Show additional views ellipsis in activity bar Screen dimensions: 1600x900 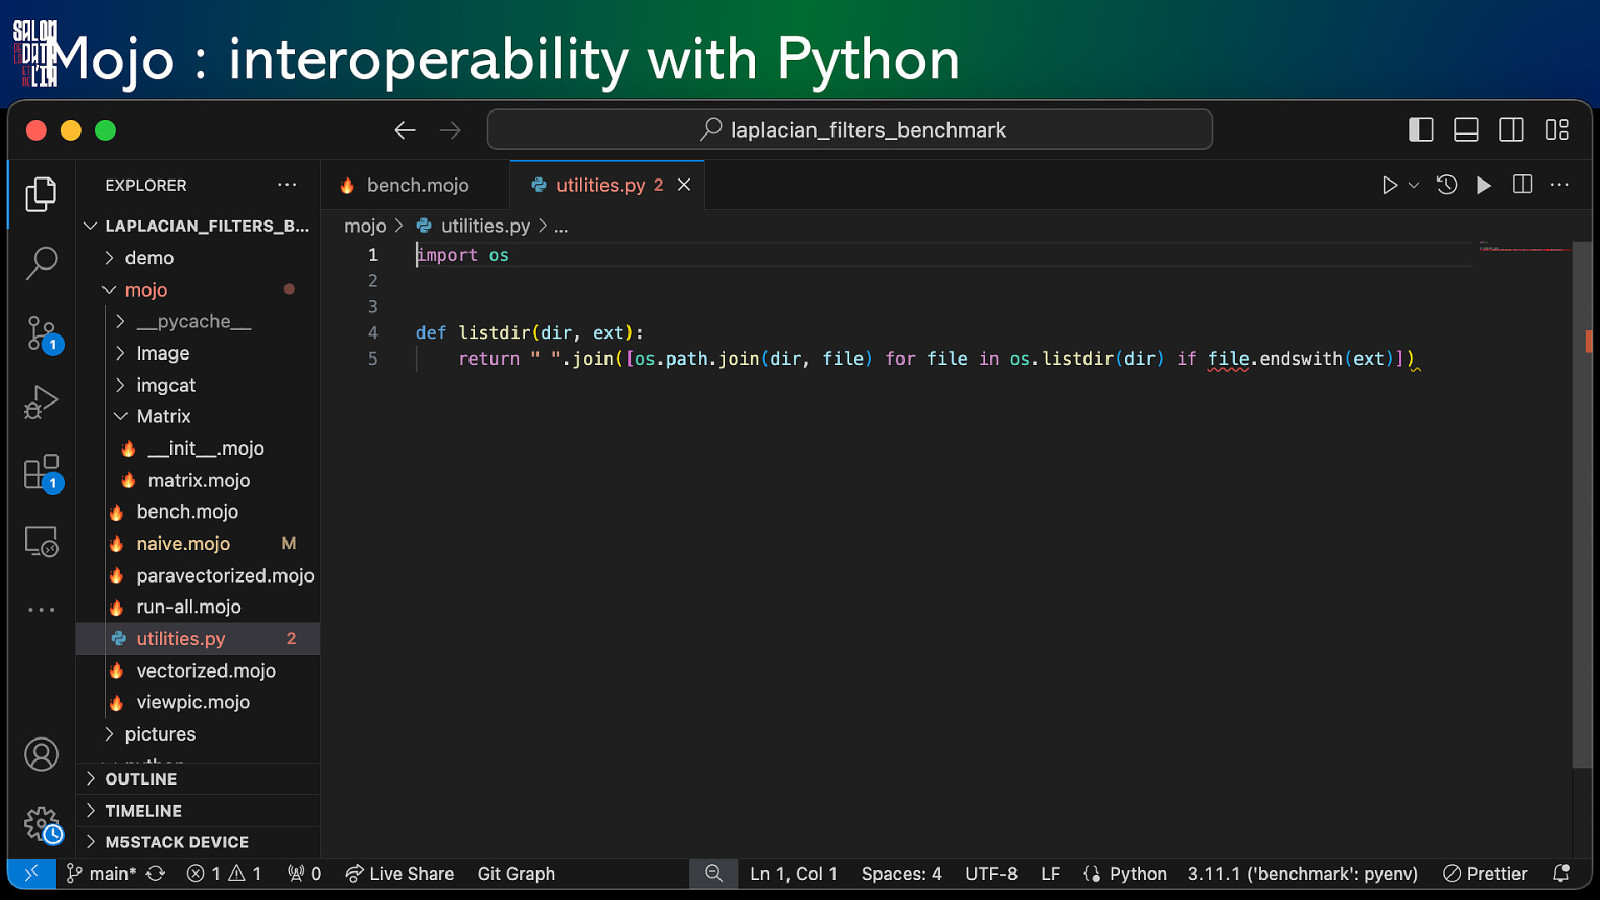pos(41,609)
